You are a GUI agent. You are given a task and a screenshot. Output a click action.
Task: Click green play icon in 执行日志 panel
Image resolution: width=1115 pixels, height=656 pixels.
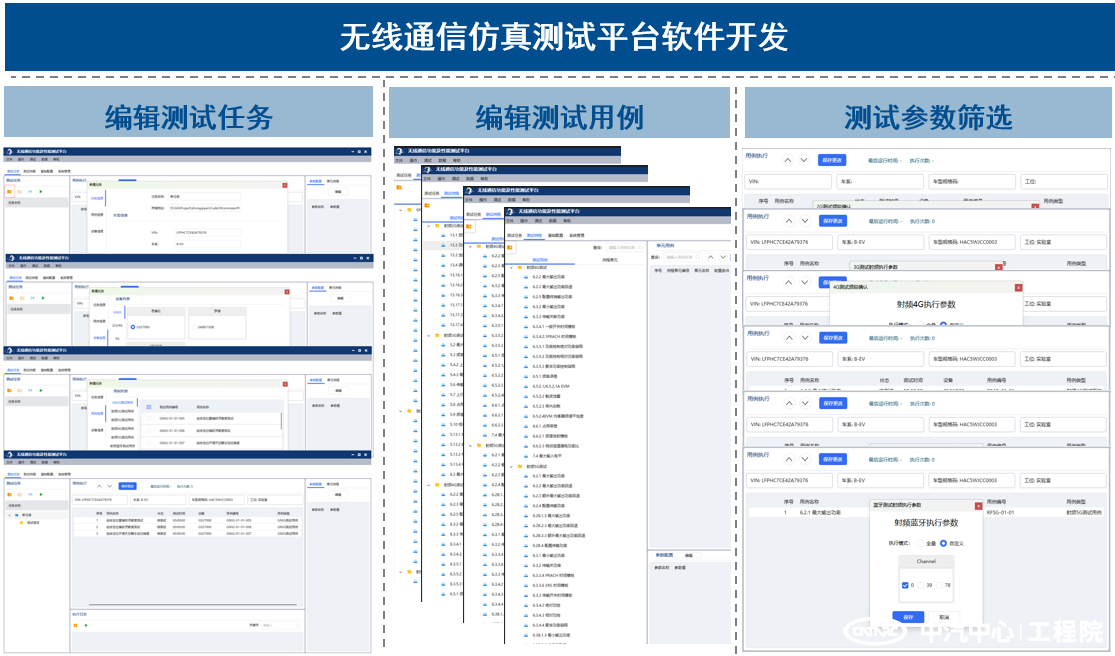[x=86, y=626]
